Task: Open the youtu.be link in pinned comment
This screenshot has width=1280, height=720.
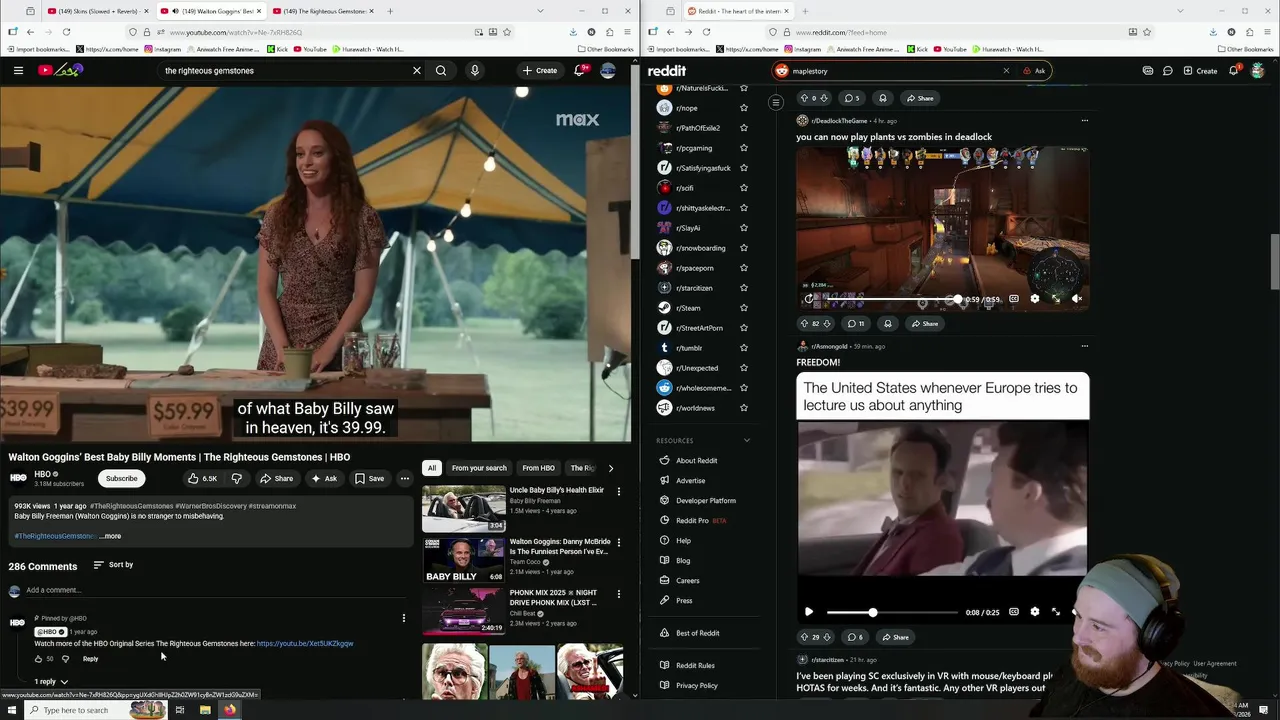Action: click(x=305, y=644)
